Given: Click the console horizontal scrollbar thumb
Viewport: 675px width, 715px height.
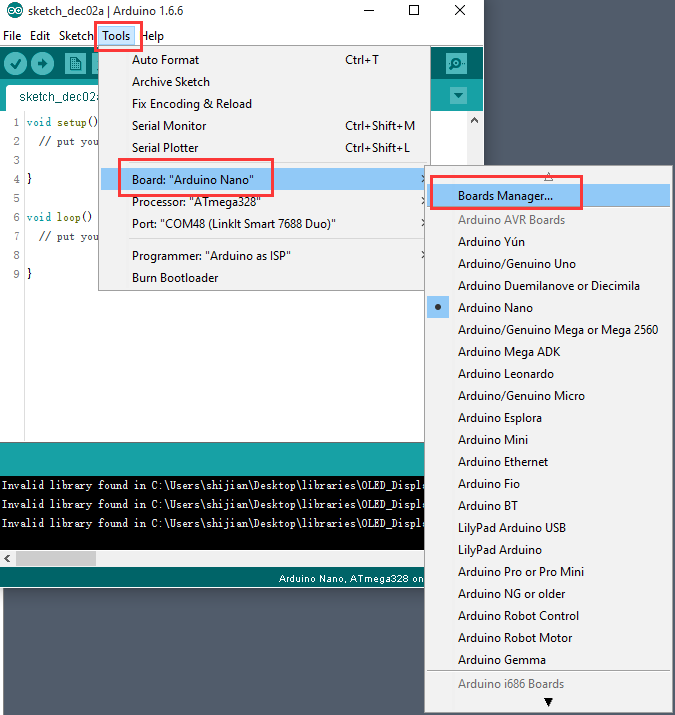Looking at the screenshot, I should [x=56, y=558].
